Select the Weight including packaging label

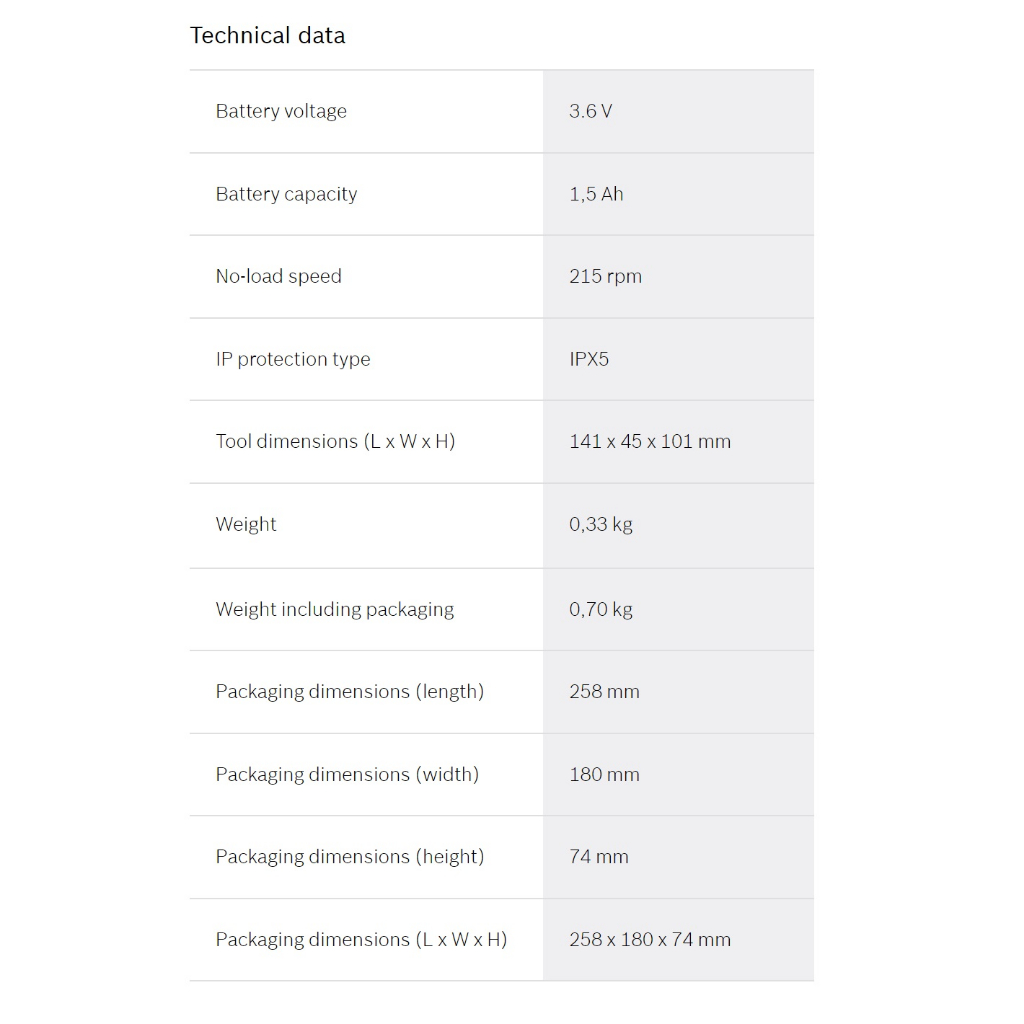tap(334, 609)
